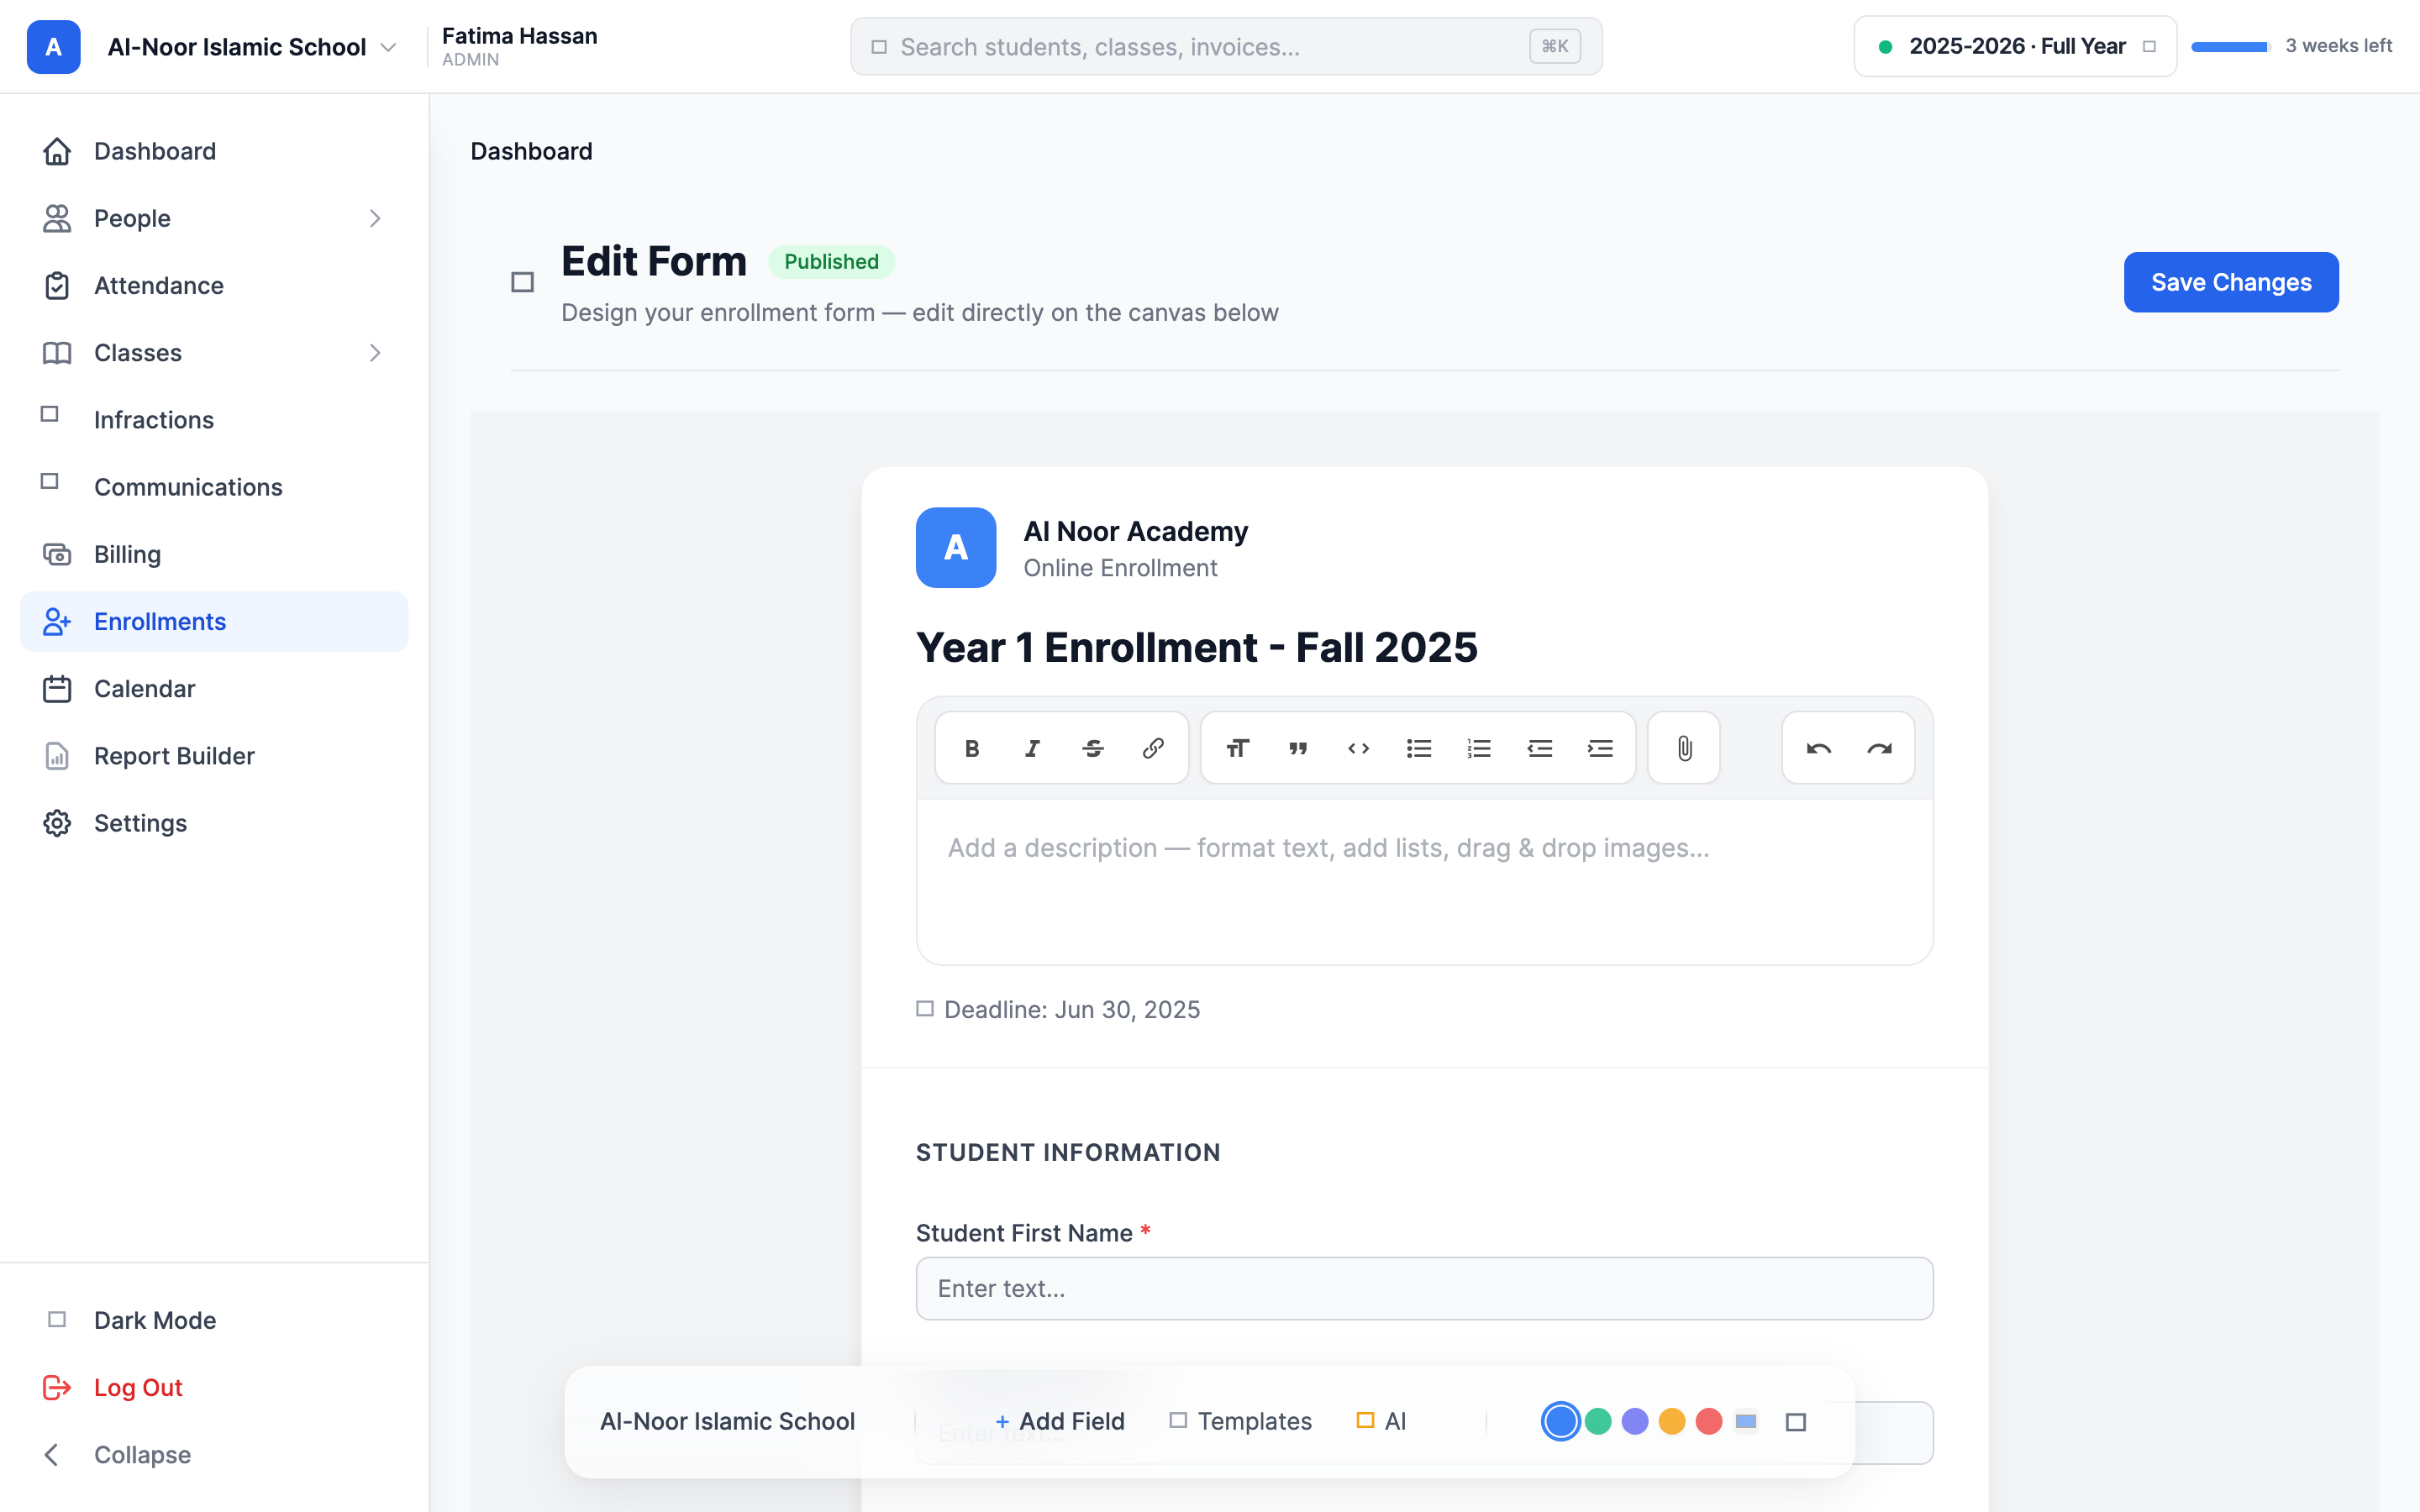Select the heading text-size tool
This screenshot has width=2420, height=1512.
tap(1237, 748)
